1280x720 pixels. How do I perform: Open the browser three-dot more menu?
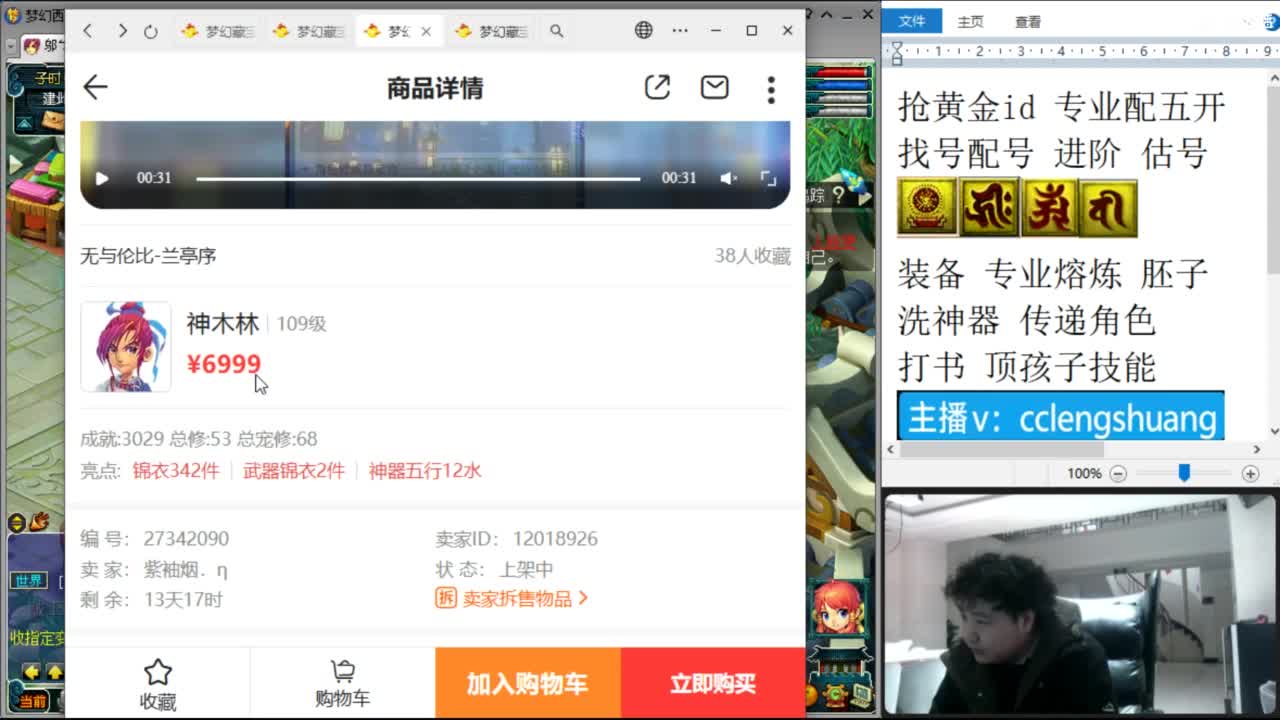(680, 31)
